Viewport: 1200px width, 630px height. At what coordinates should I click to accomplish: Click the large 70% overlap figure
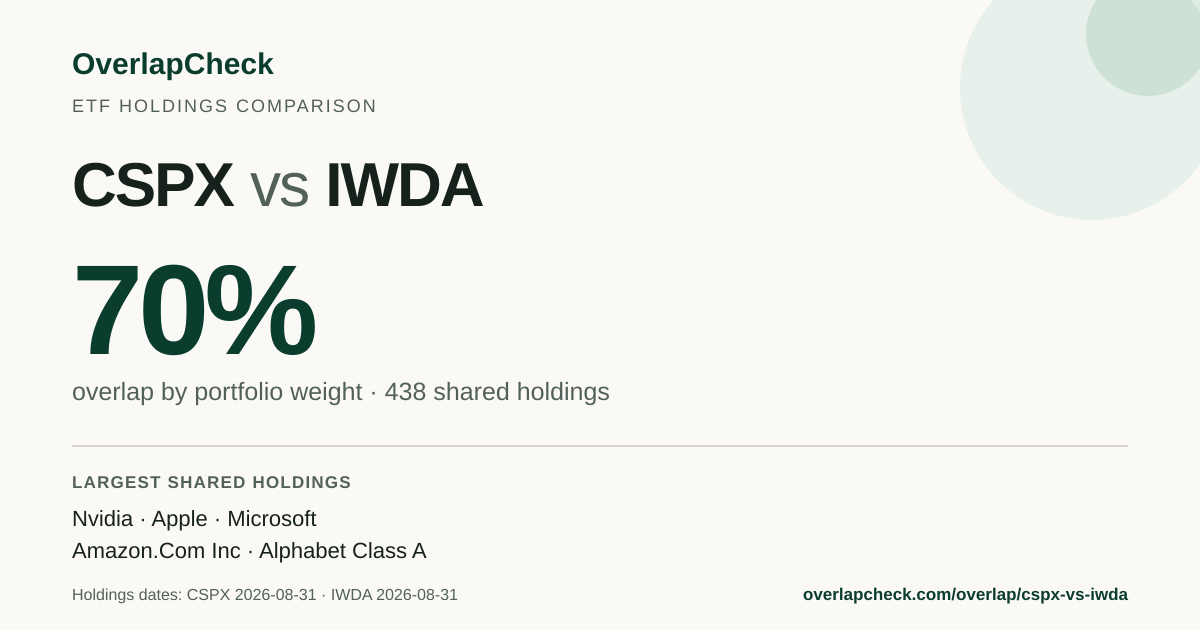point(194,311)
